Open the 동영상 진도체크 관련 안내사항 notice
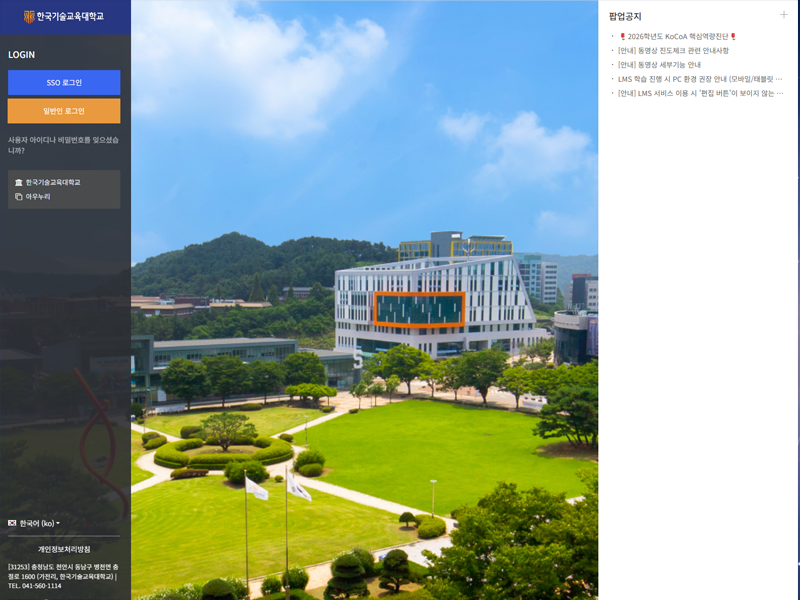This screenshot has width=800, height=600. coord(673,50)
